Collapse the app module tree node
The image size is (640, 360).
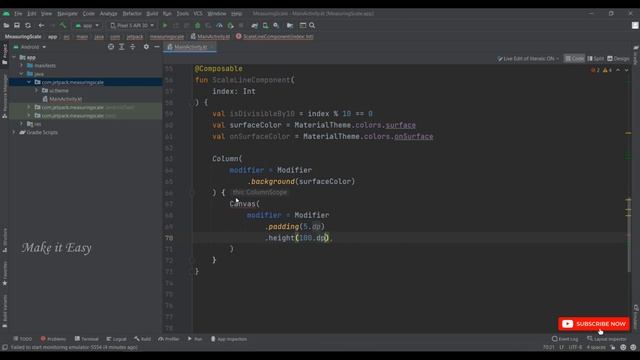click(14, 58)
